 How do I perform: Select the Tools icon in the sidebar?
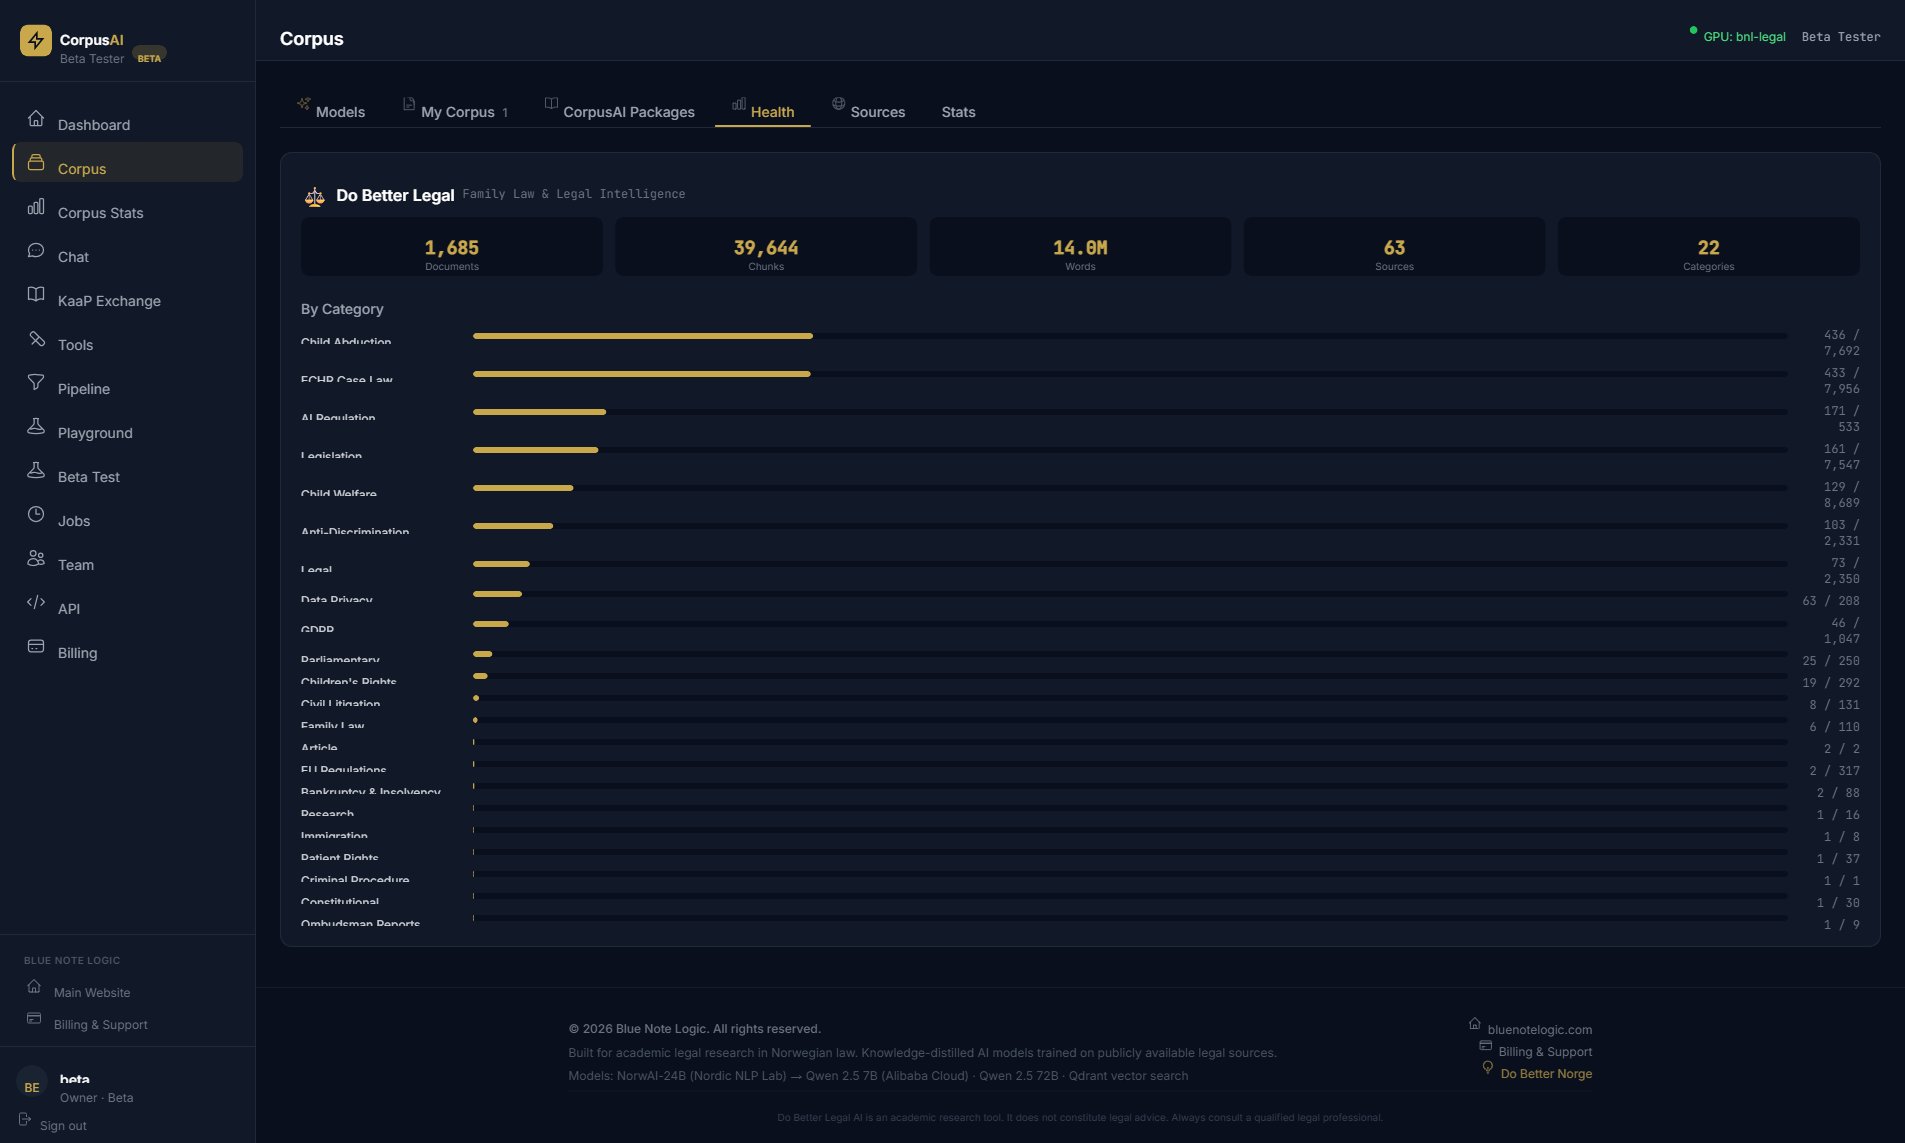36,338
